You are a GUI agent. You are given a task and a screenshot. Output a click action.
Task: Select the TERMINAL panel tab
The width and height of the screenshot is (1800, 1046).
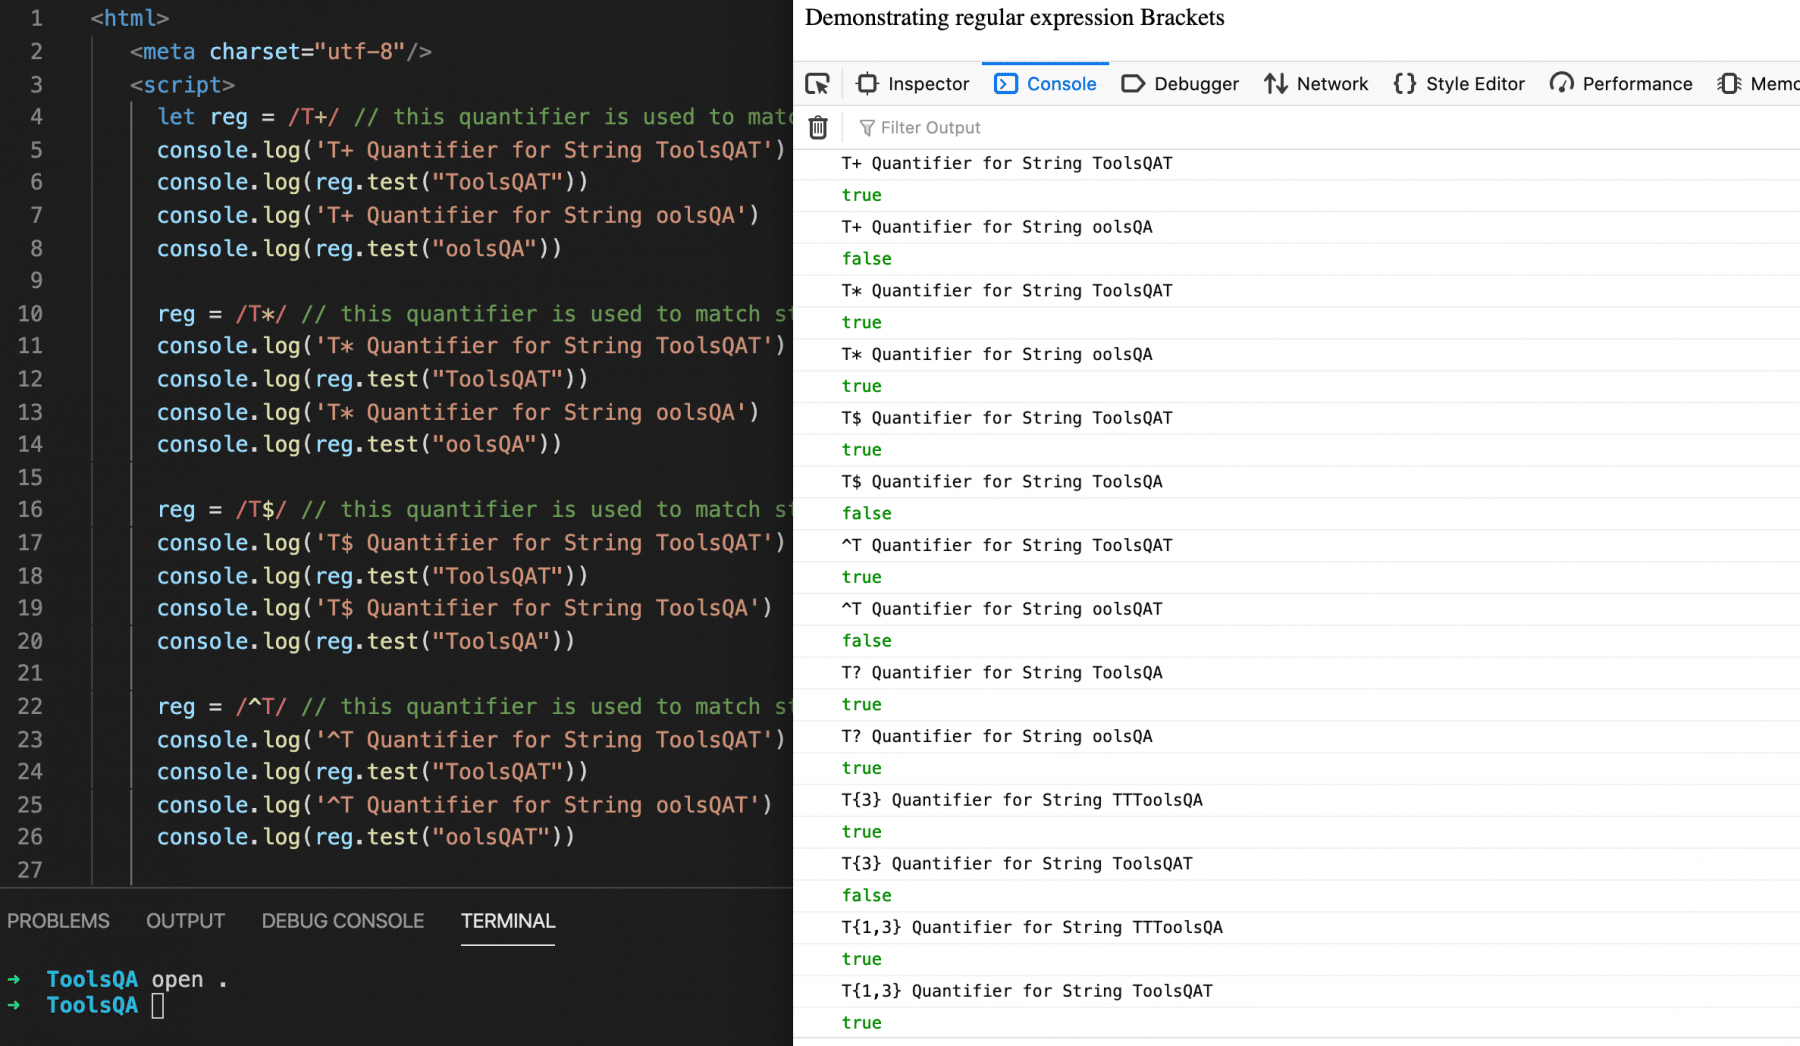[x=508, y=921]
